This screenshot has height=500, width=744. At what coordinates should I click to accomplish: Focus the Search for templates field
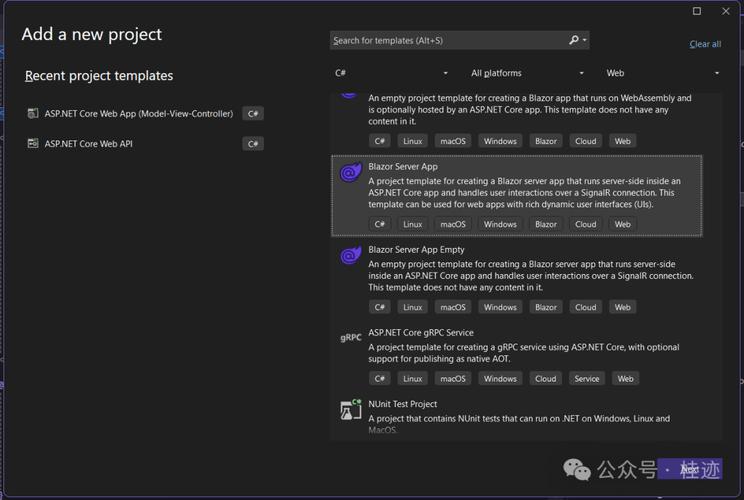[459, 40]
